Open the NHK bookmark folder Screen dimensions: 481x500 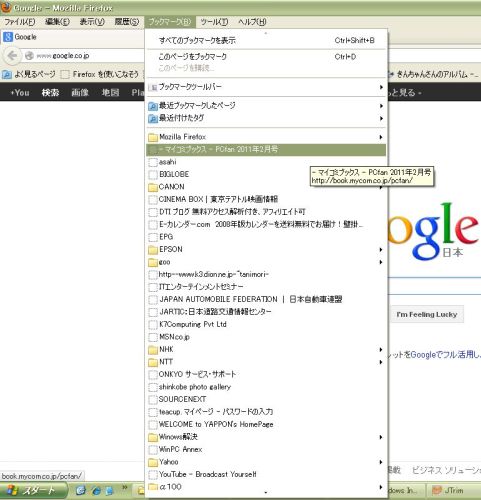coord(266,349)
